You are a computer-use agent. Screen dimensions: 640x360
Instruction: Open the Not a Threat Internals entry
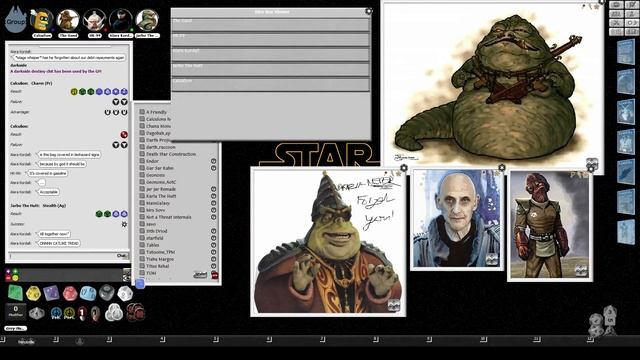[169, 217]
